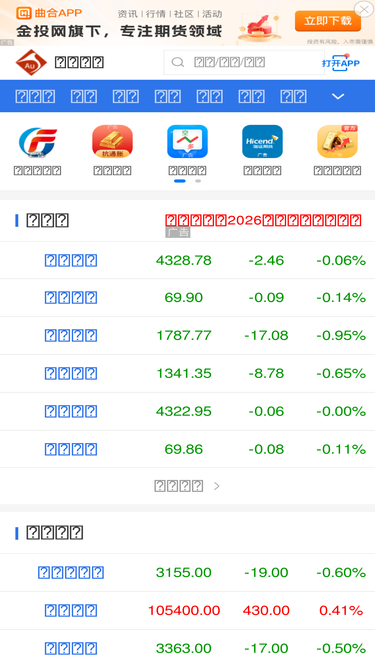Open the 打开APP icon beside the search box
375x667 pixels.
pyautogui.click(x=341, y=63)
